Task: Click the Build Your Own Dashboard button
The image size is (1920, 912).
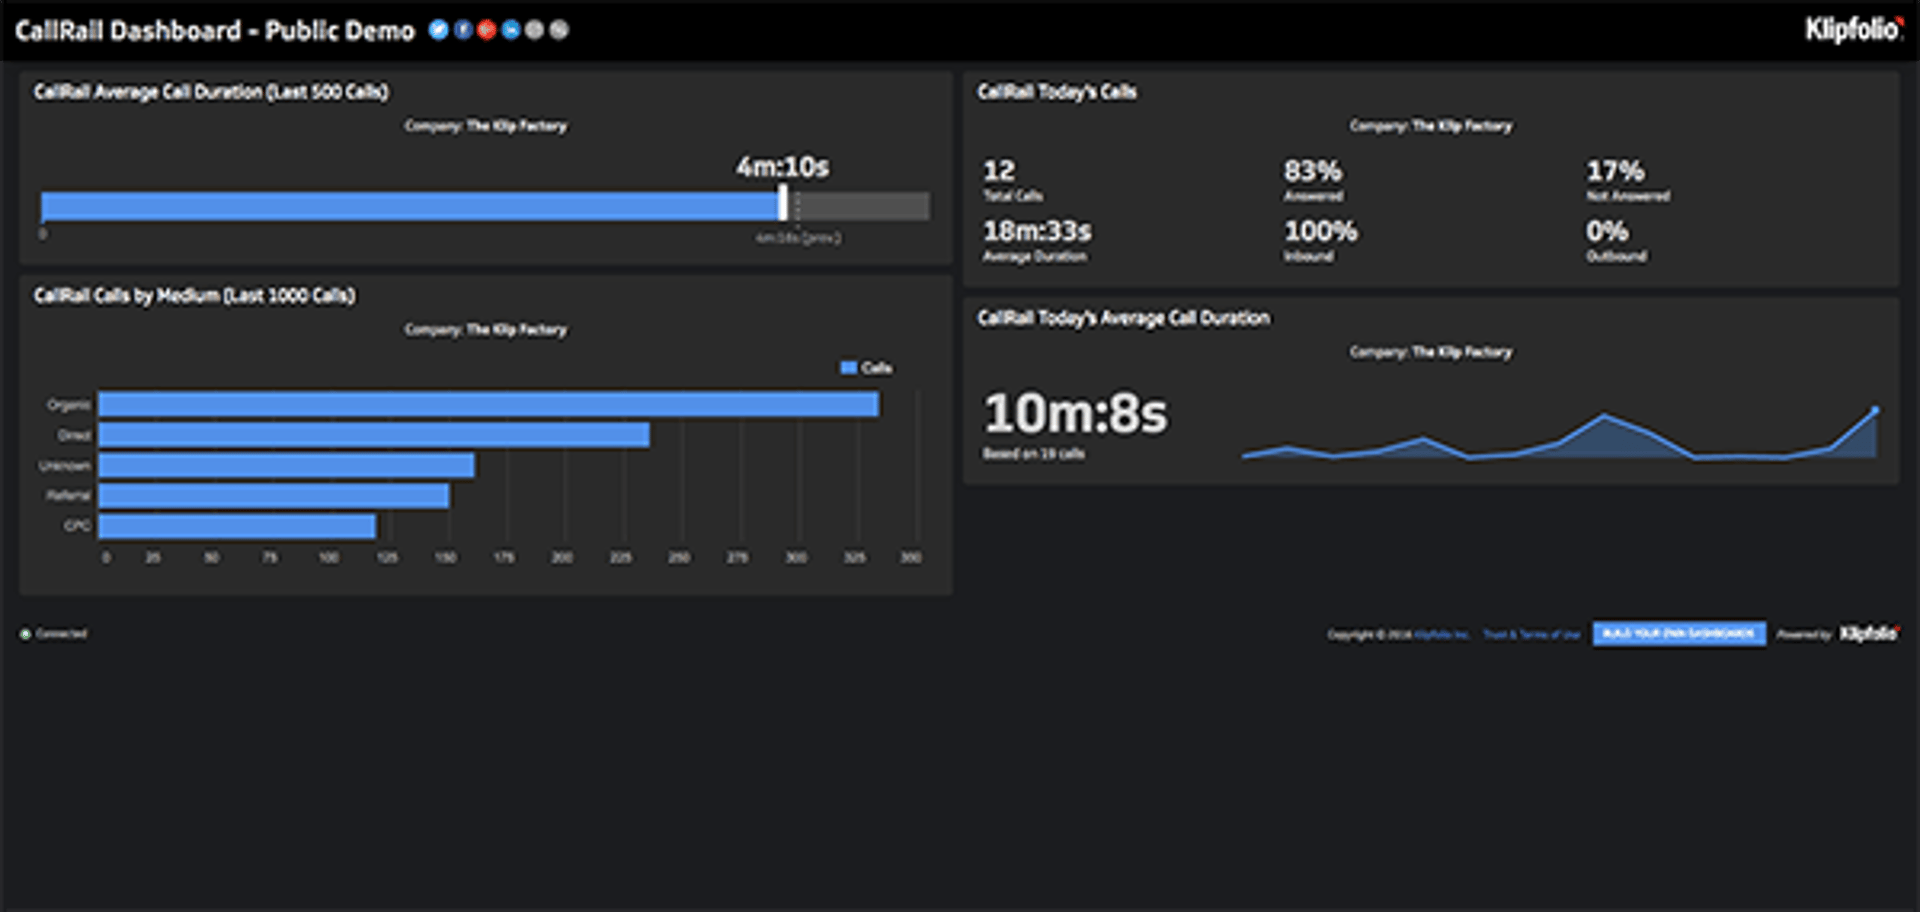Action: [1679, 634]
